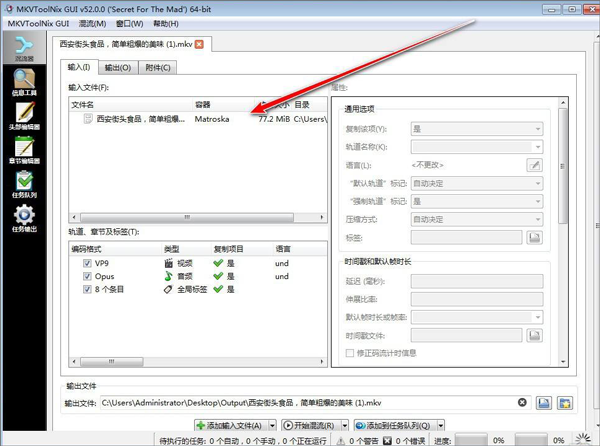Click the global tags tag icon
Screen dimensions: 600x446
(168, 289)
